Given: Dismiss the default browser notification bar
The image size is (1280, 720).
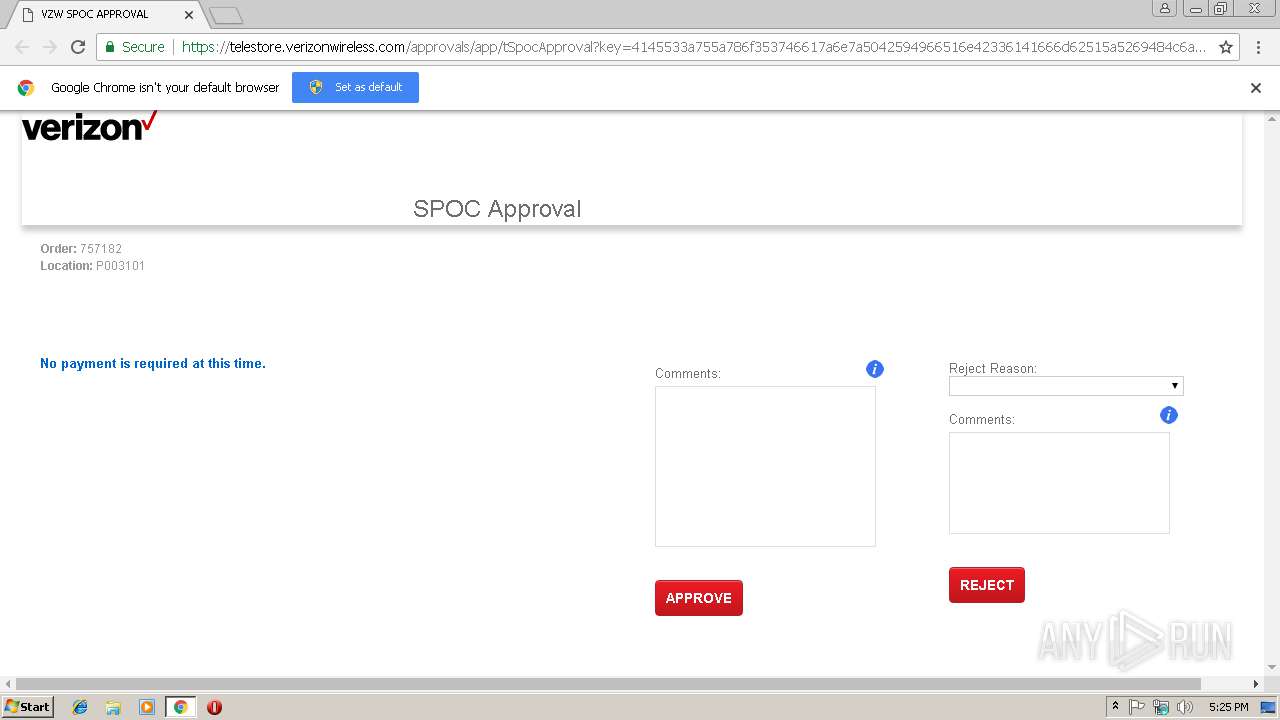Looking at the screenshot, I should tap(1256, 88).
